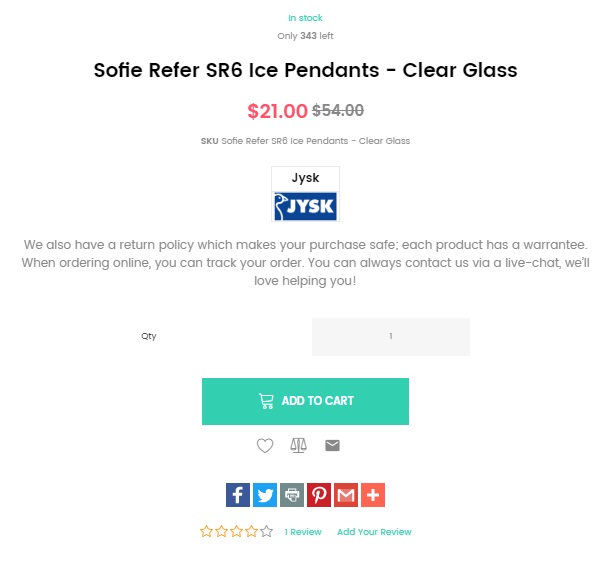Click the Jysk brand name text
The width and height of the screenshot is (613, 561).
coord(306,178)
